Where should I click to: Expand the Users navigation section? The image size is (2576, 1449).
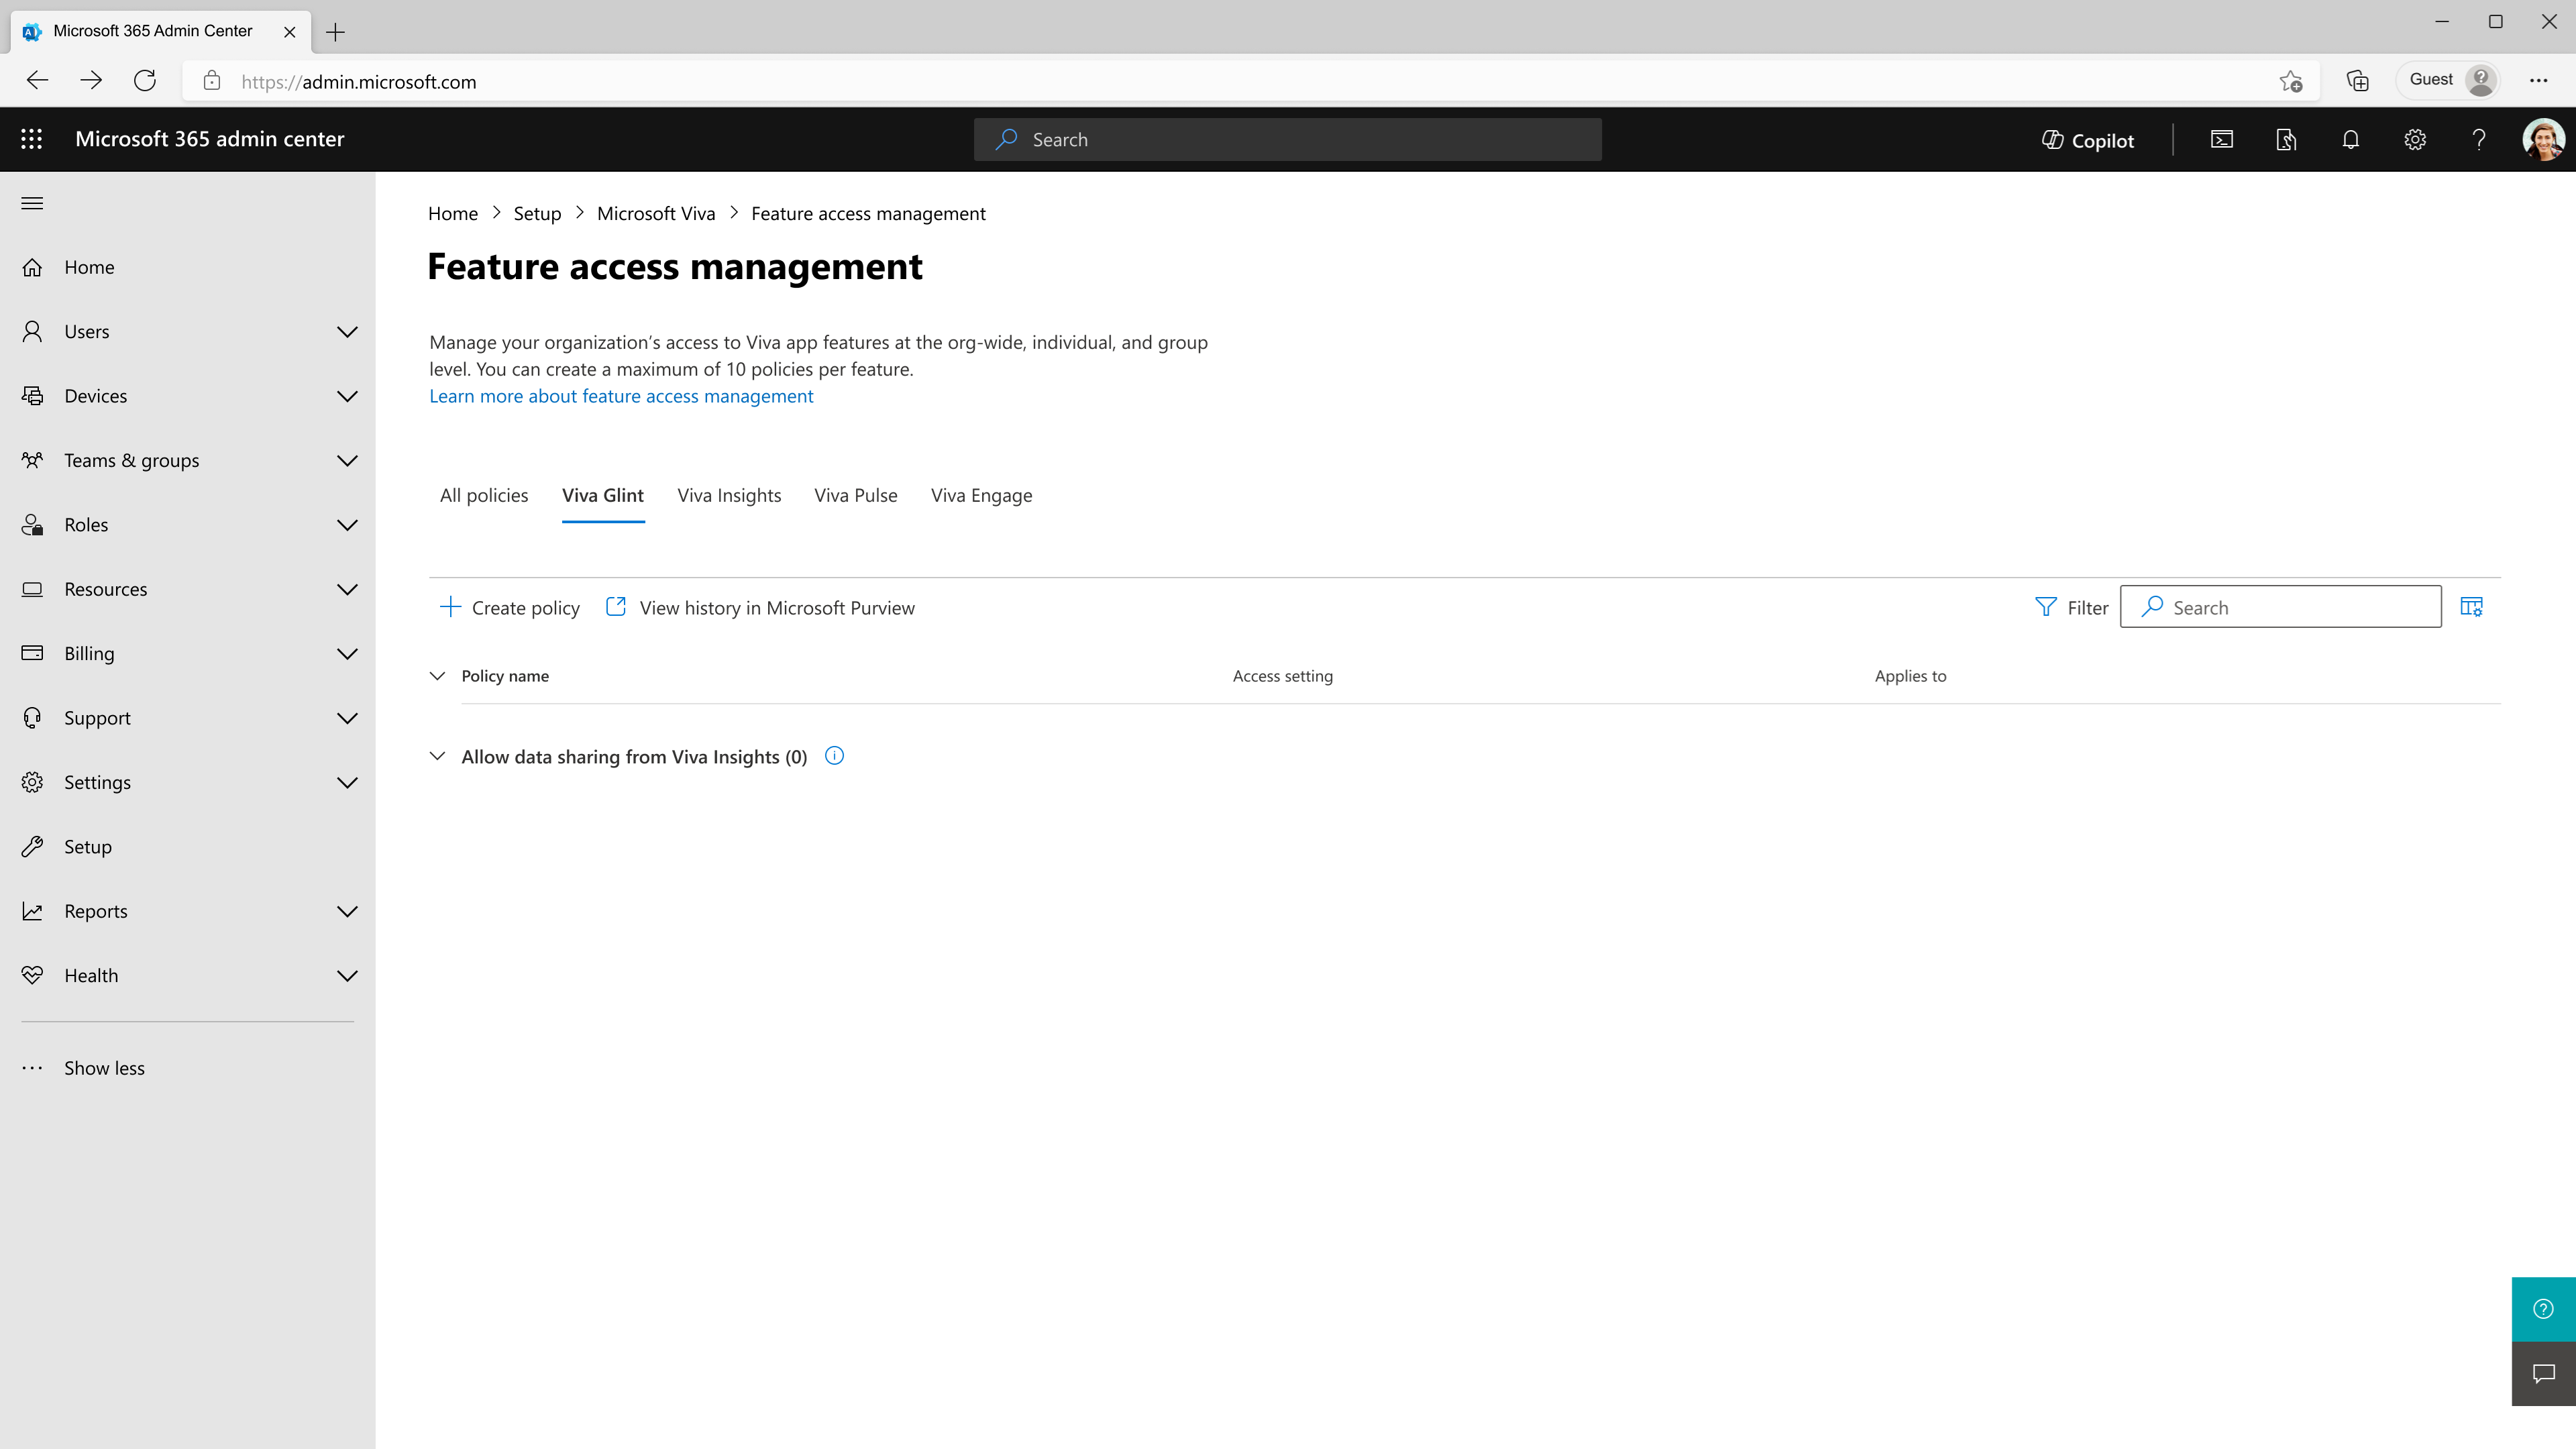pyautogui.click(x=188, y=332)
